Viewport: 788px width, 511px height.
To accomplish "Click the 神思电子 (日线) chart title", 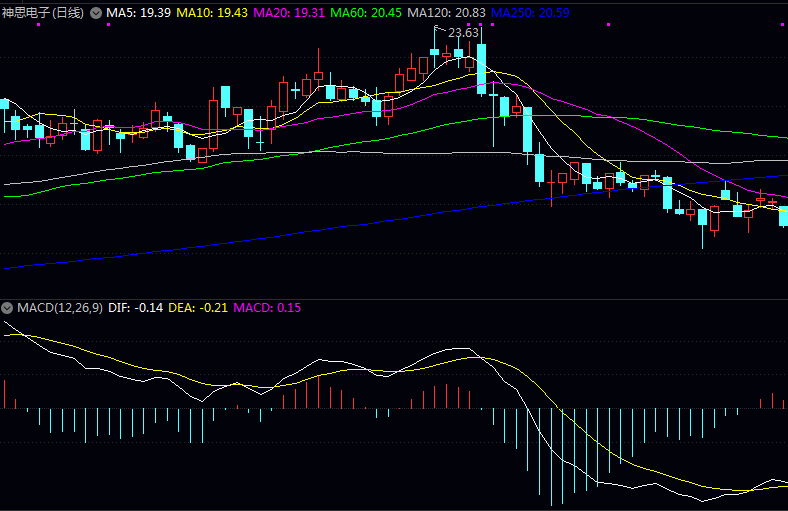I will 42,13.
